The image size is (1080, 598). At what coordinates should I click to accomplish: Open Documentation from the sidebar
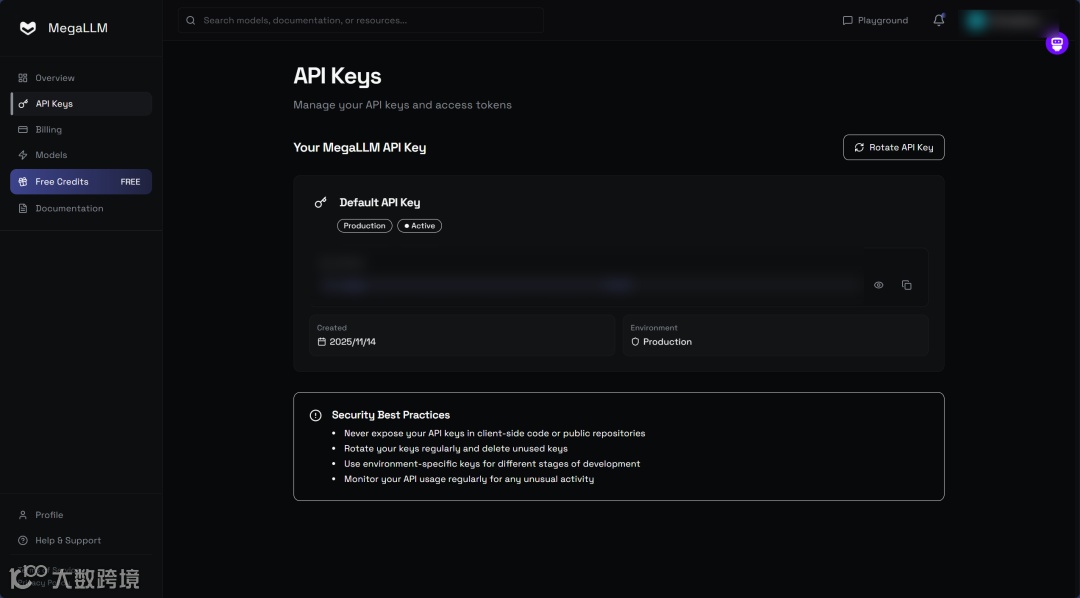(81, 208)
